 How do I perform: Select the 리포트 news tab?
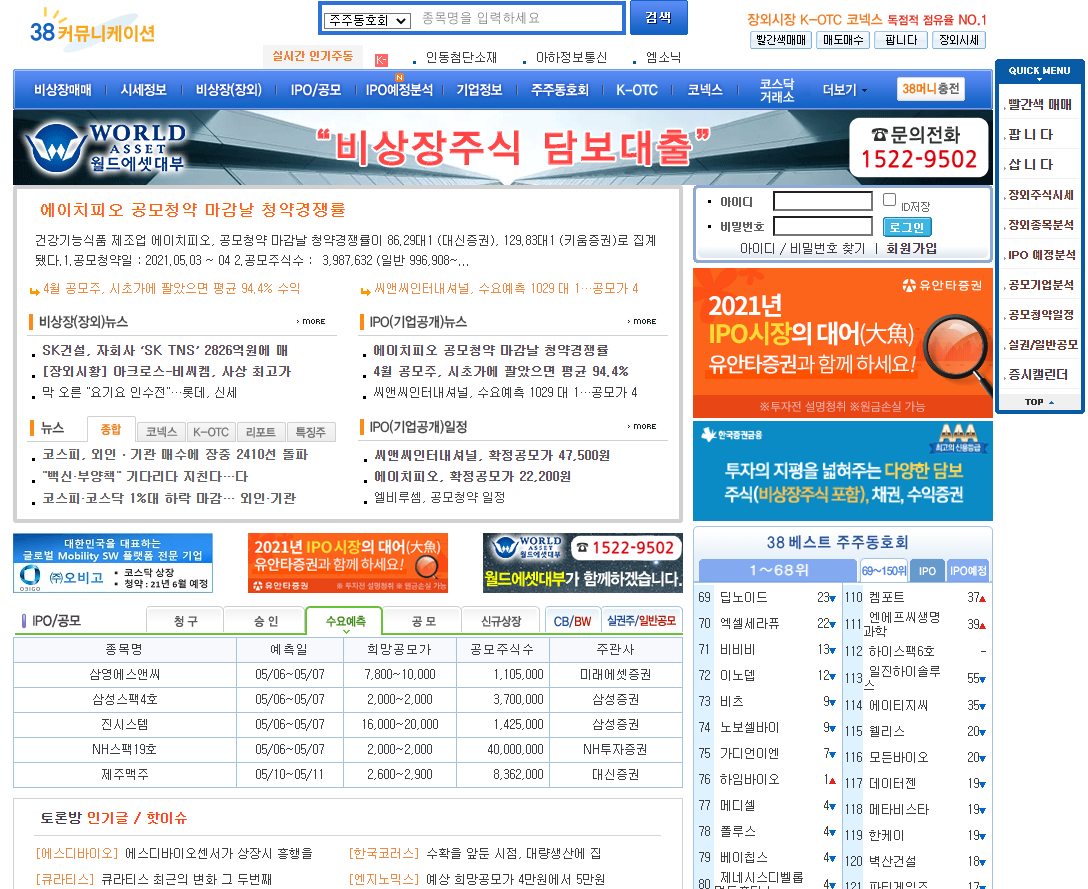coord(261,432)
